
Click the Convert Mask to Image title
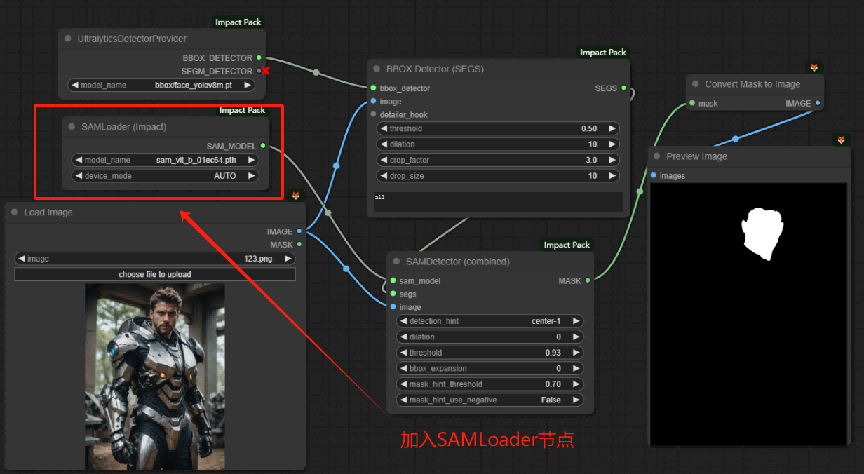(753, 84)
